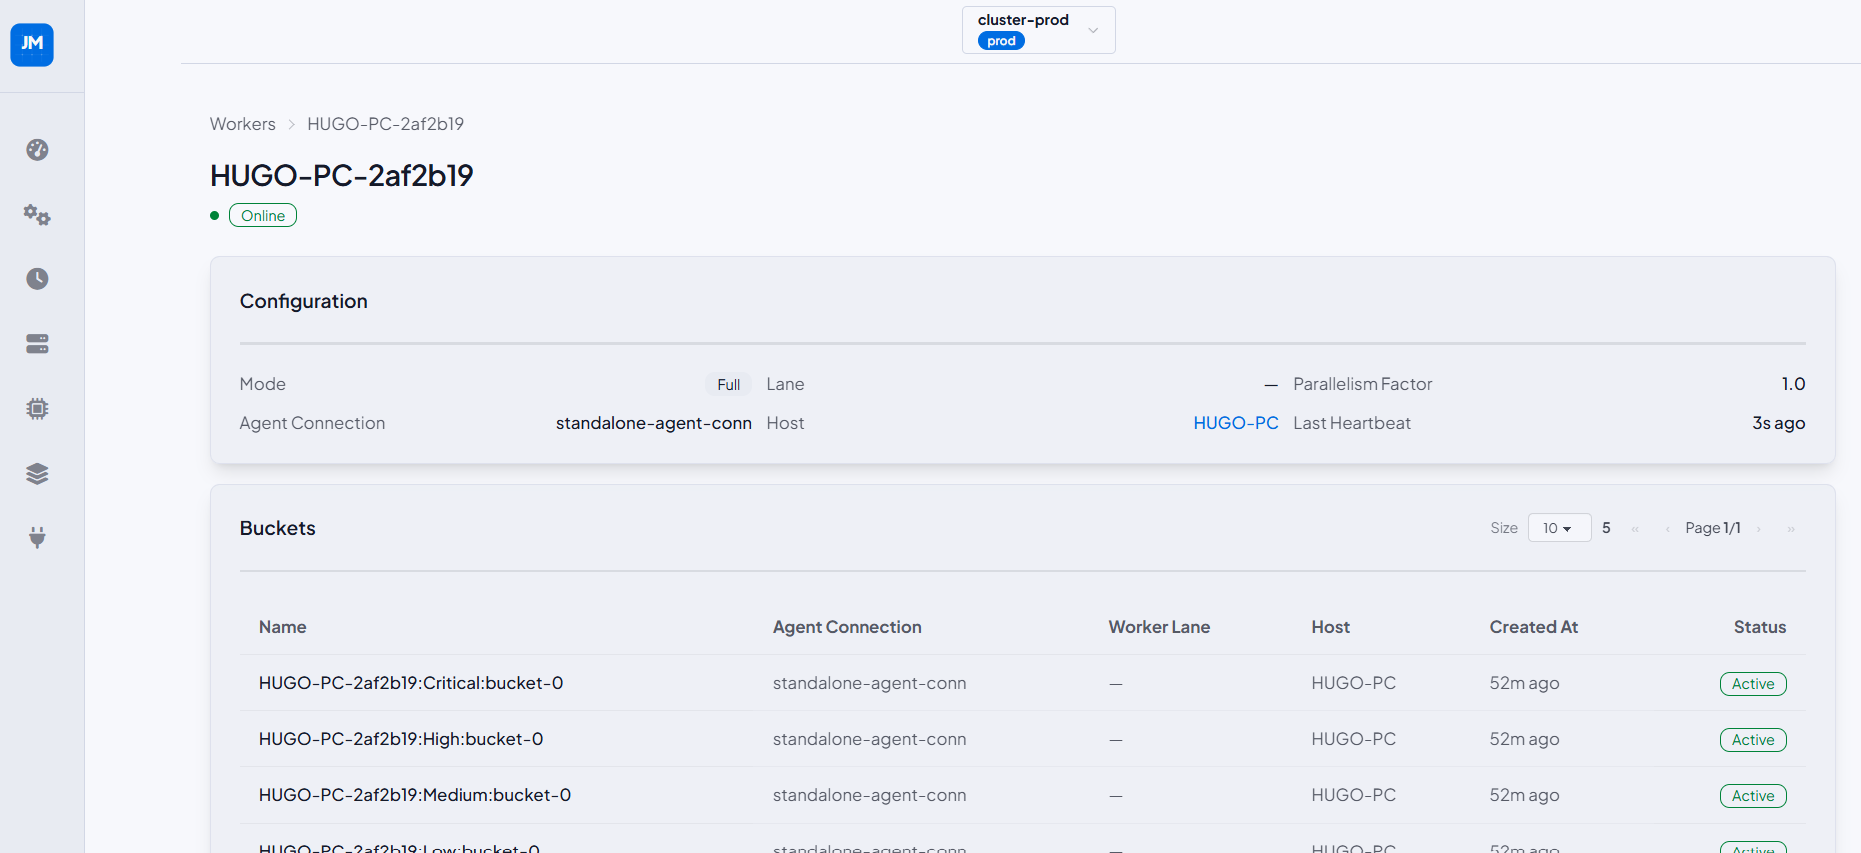This screenshot has width=1861, height=853.
Task: Open the cluster-prod cluster selector
Action: [x=1038, y=30]
